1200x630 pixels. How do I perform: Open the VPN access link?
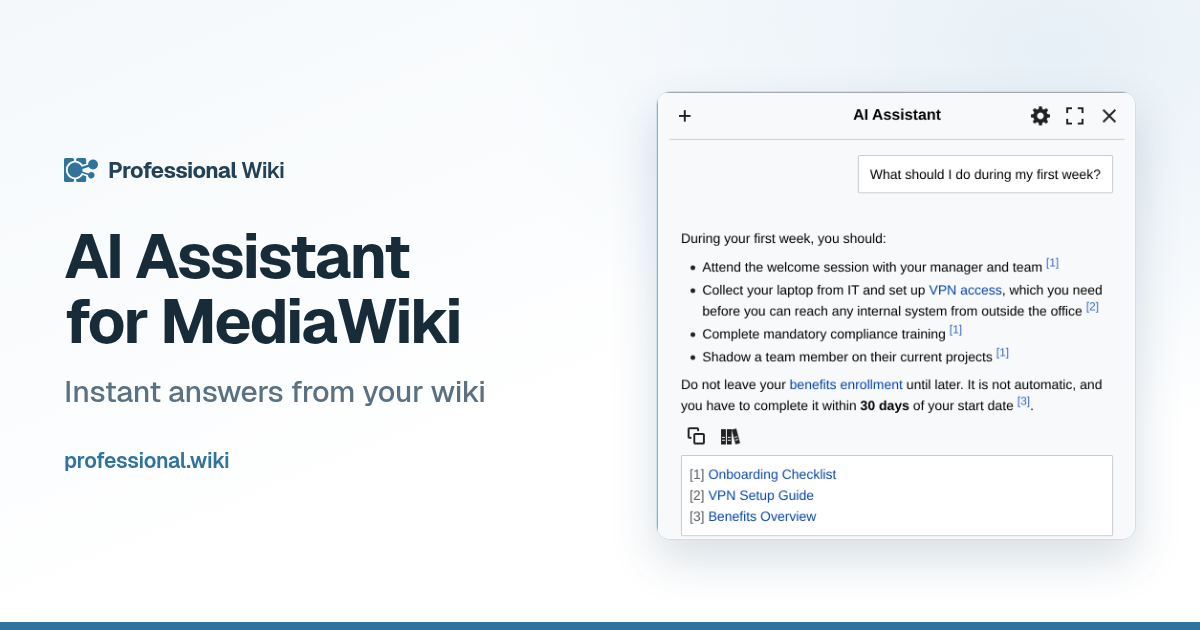(965, 290)
